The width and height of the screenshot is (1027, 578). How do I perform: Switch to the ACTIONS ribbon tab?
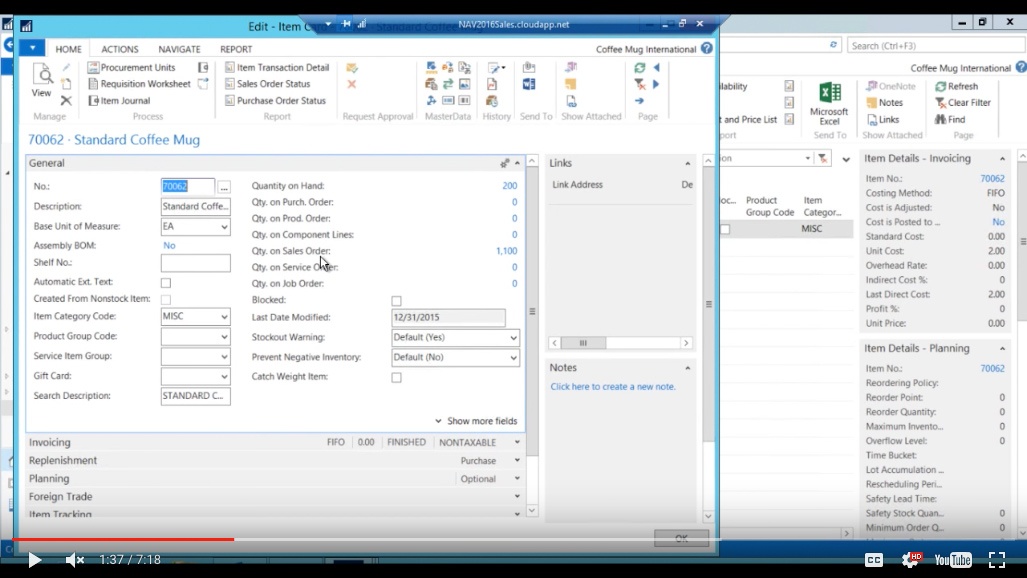[120, 49]
